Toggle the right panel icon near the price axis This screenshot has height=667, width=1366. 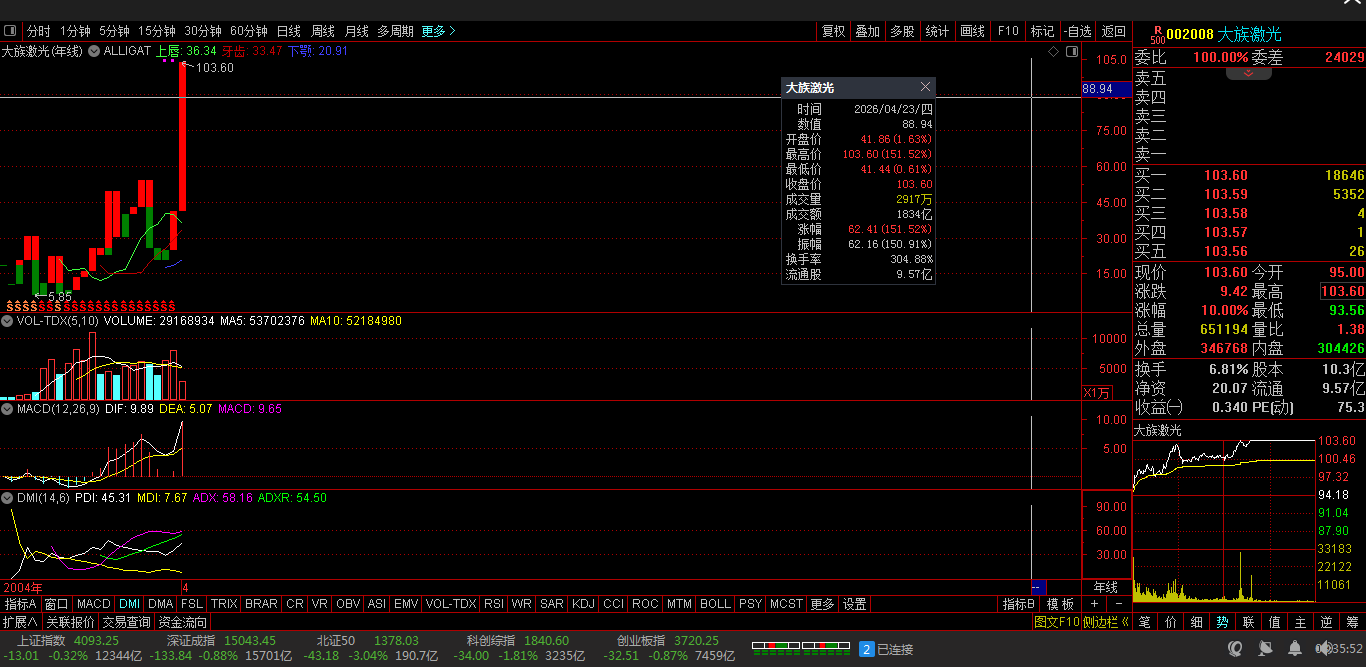(1070, 51)
